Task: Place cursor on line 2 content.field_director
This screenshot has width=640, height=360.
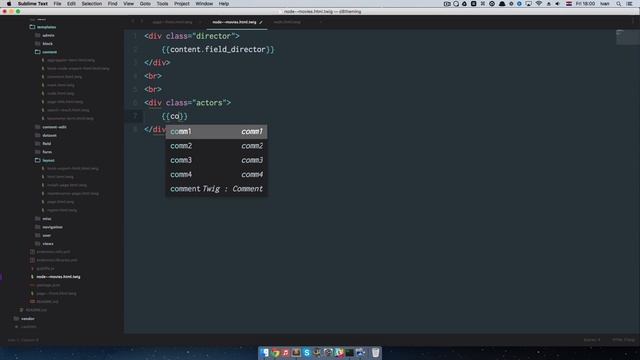Action: [x=218, y=49]
